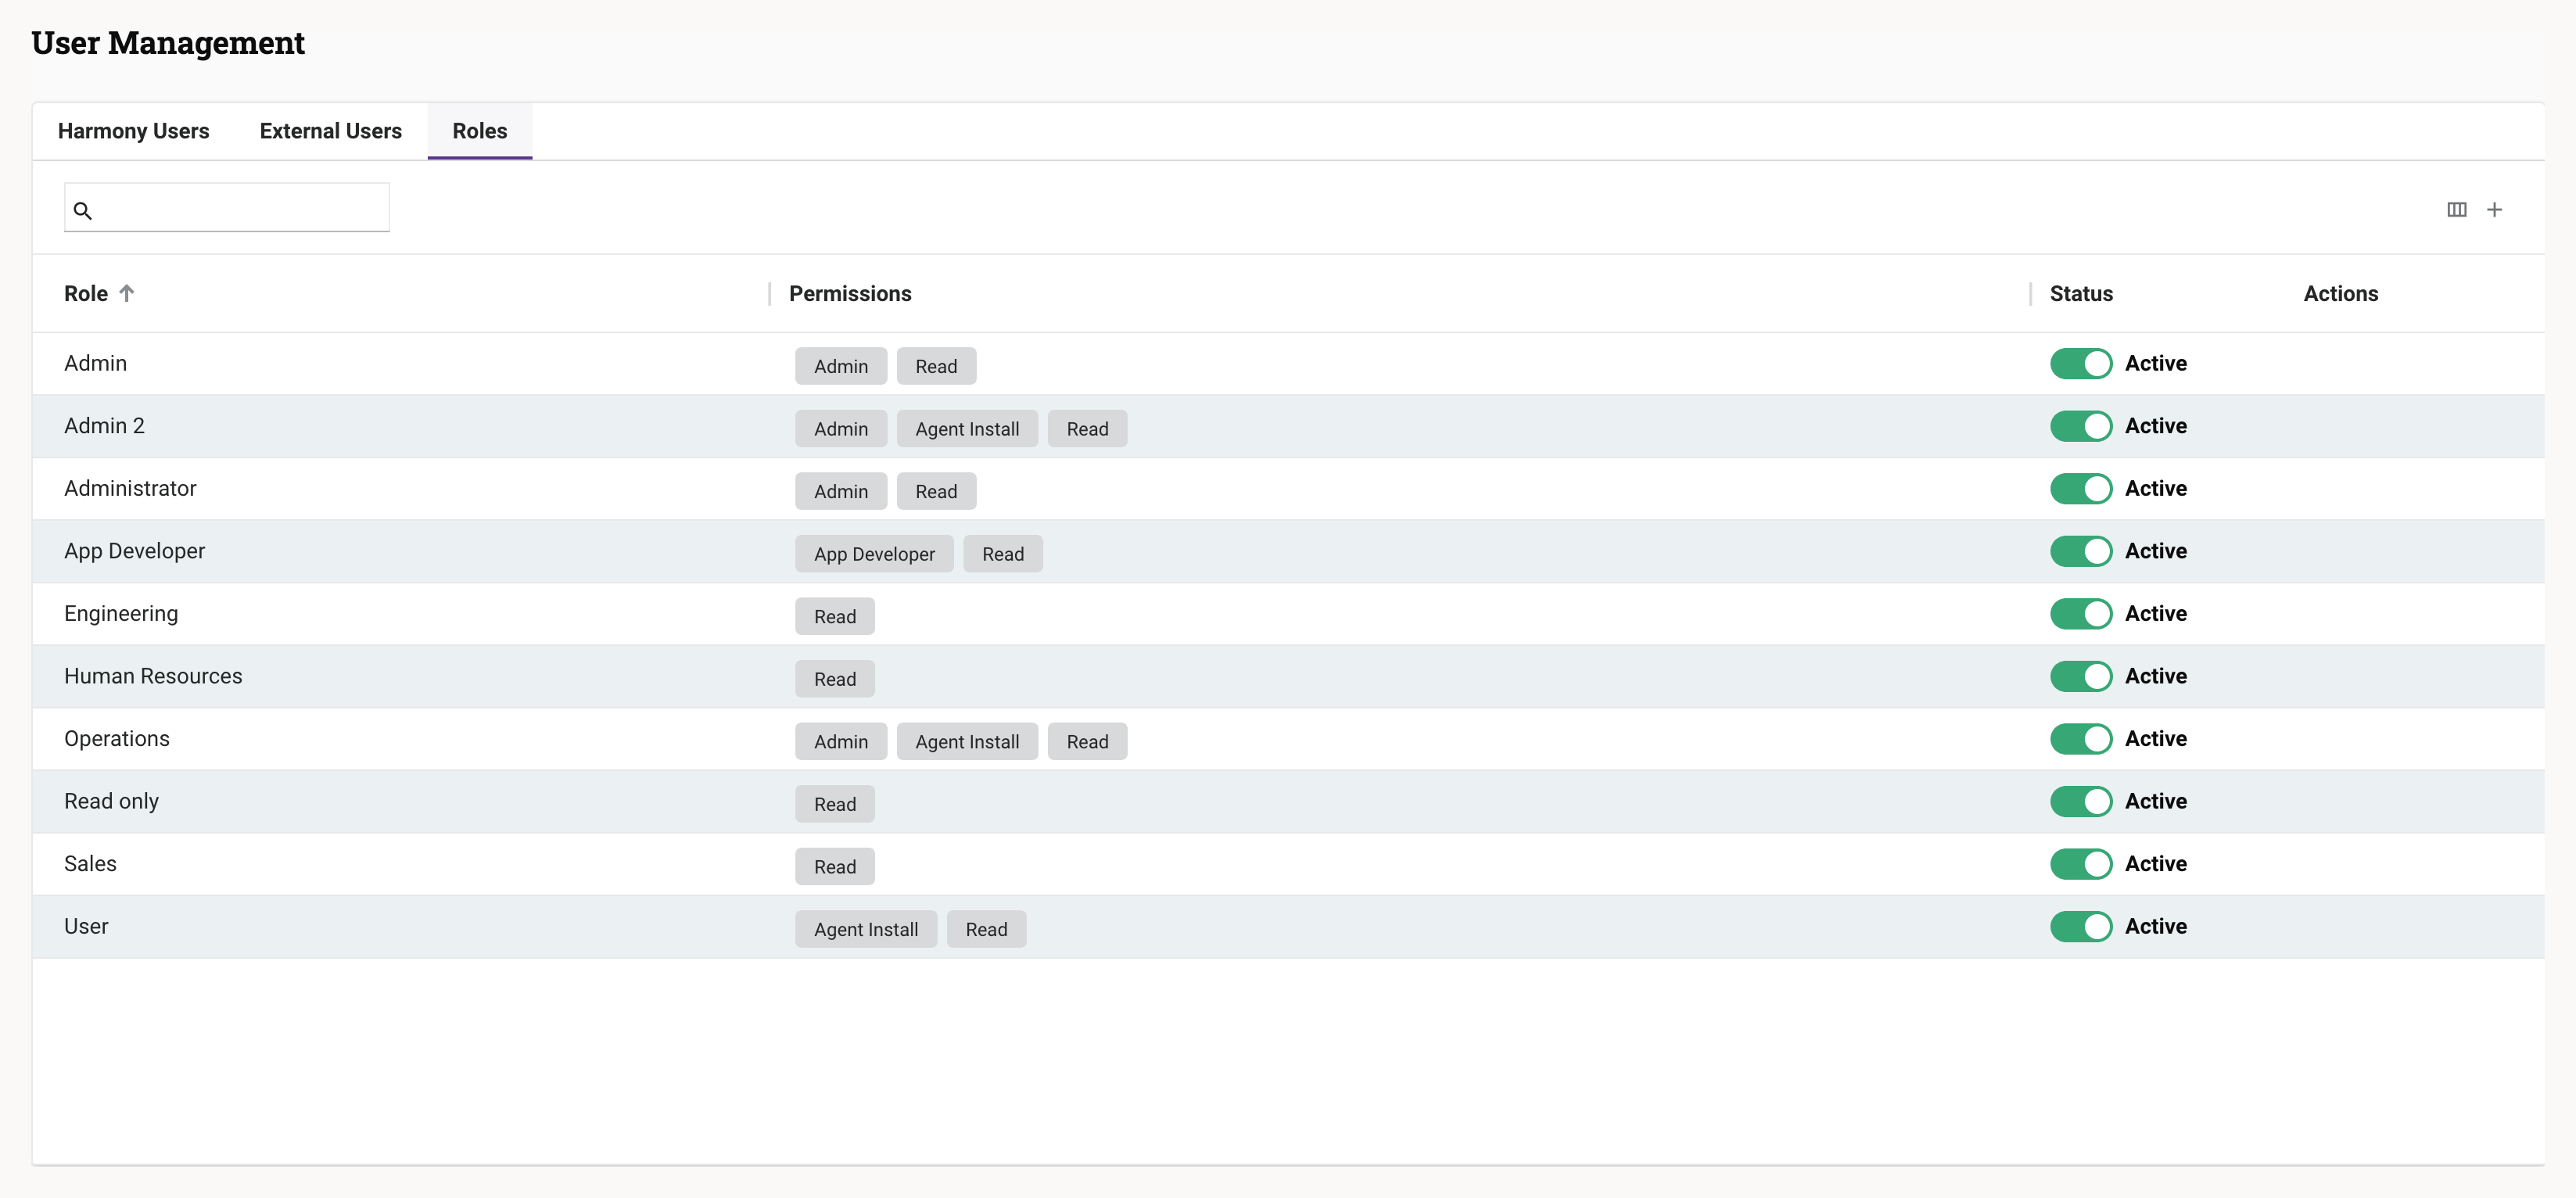The height and width of the screenshot is (1198, 2576).
Task: Select the Roles tab
Action: [479, 131]
